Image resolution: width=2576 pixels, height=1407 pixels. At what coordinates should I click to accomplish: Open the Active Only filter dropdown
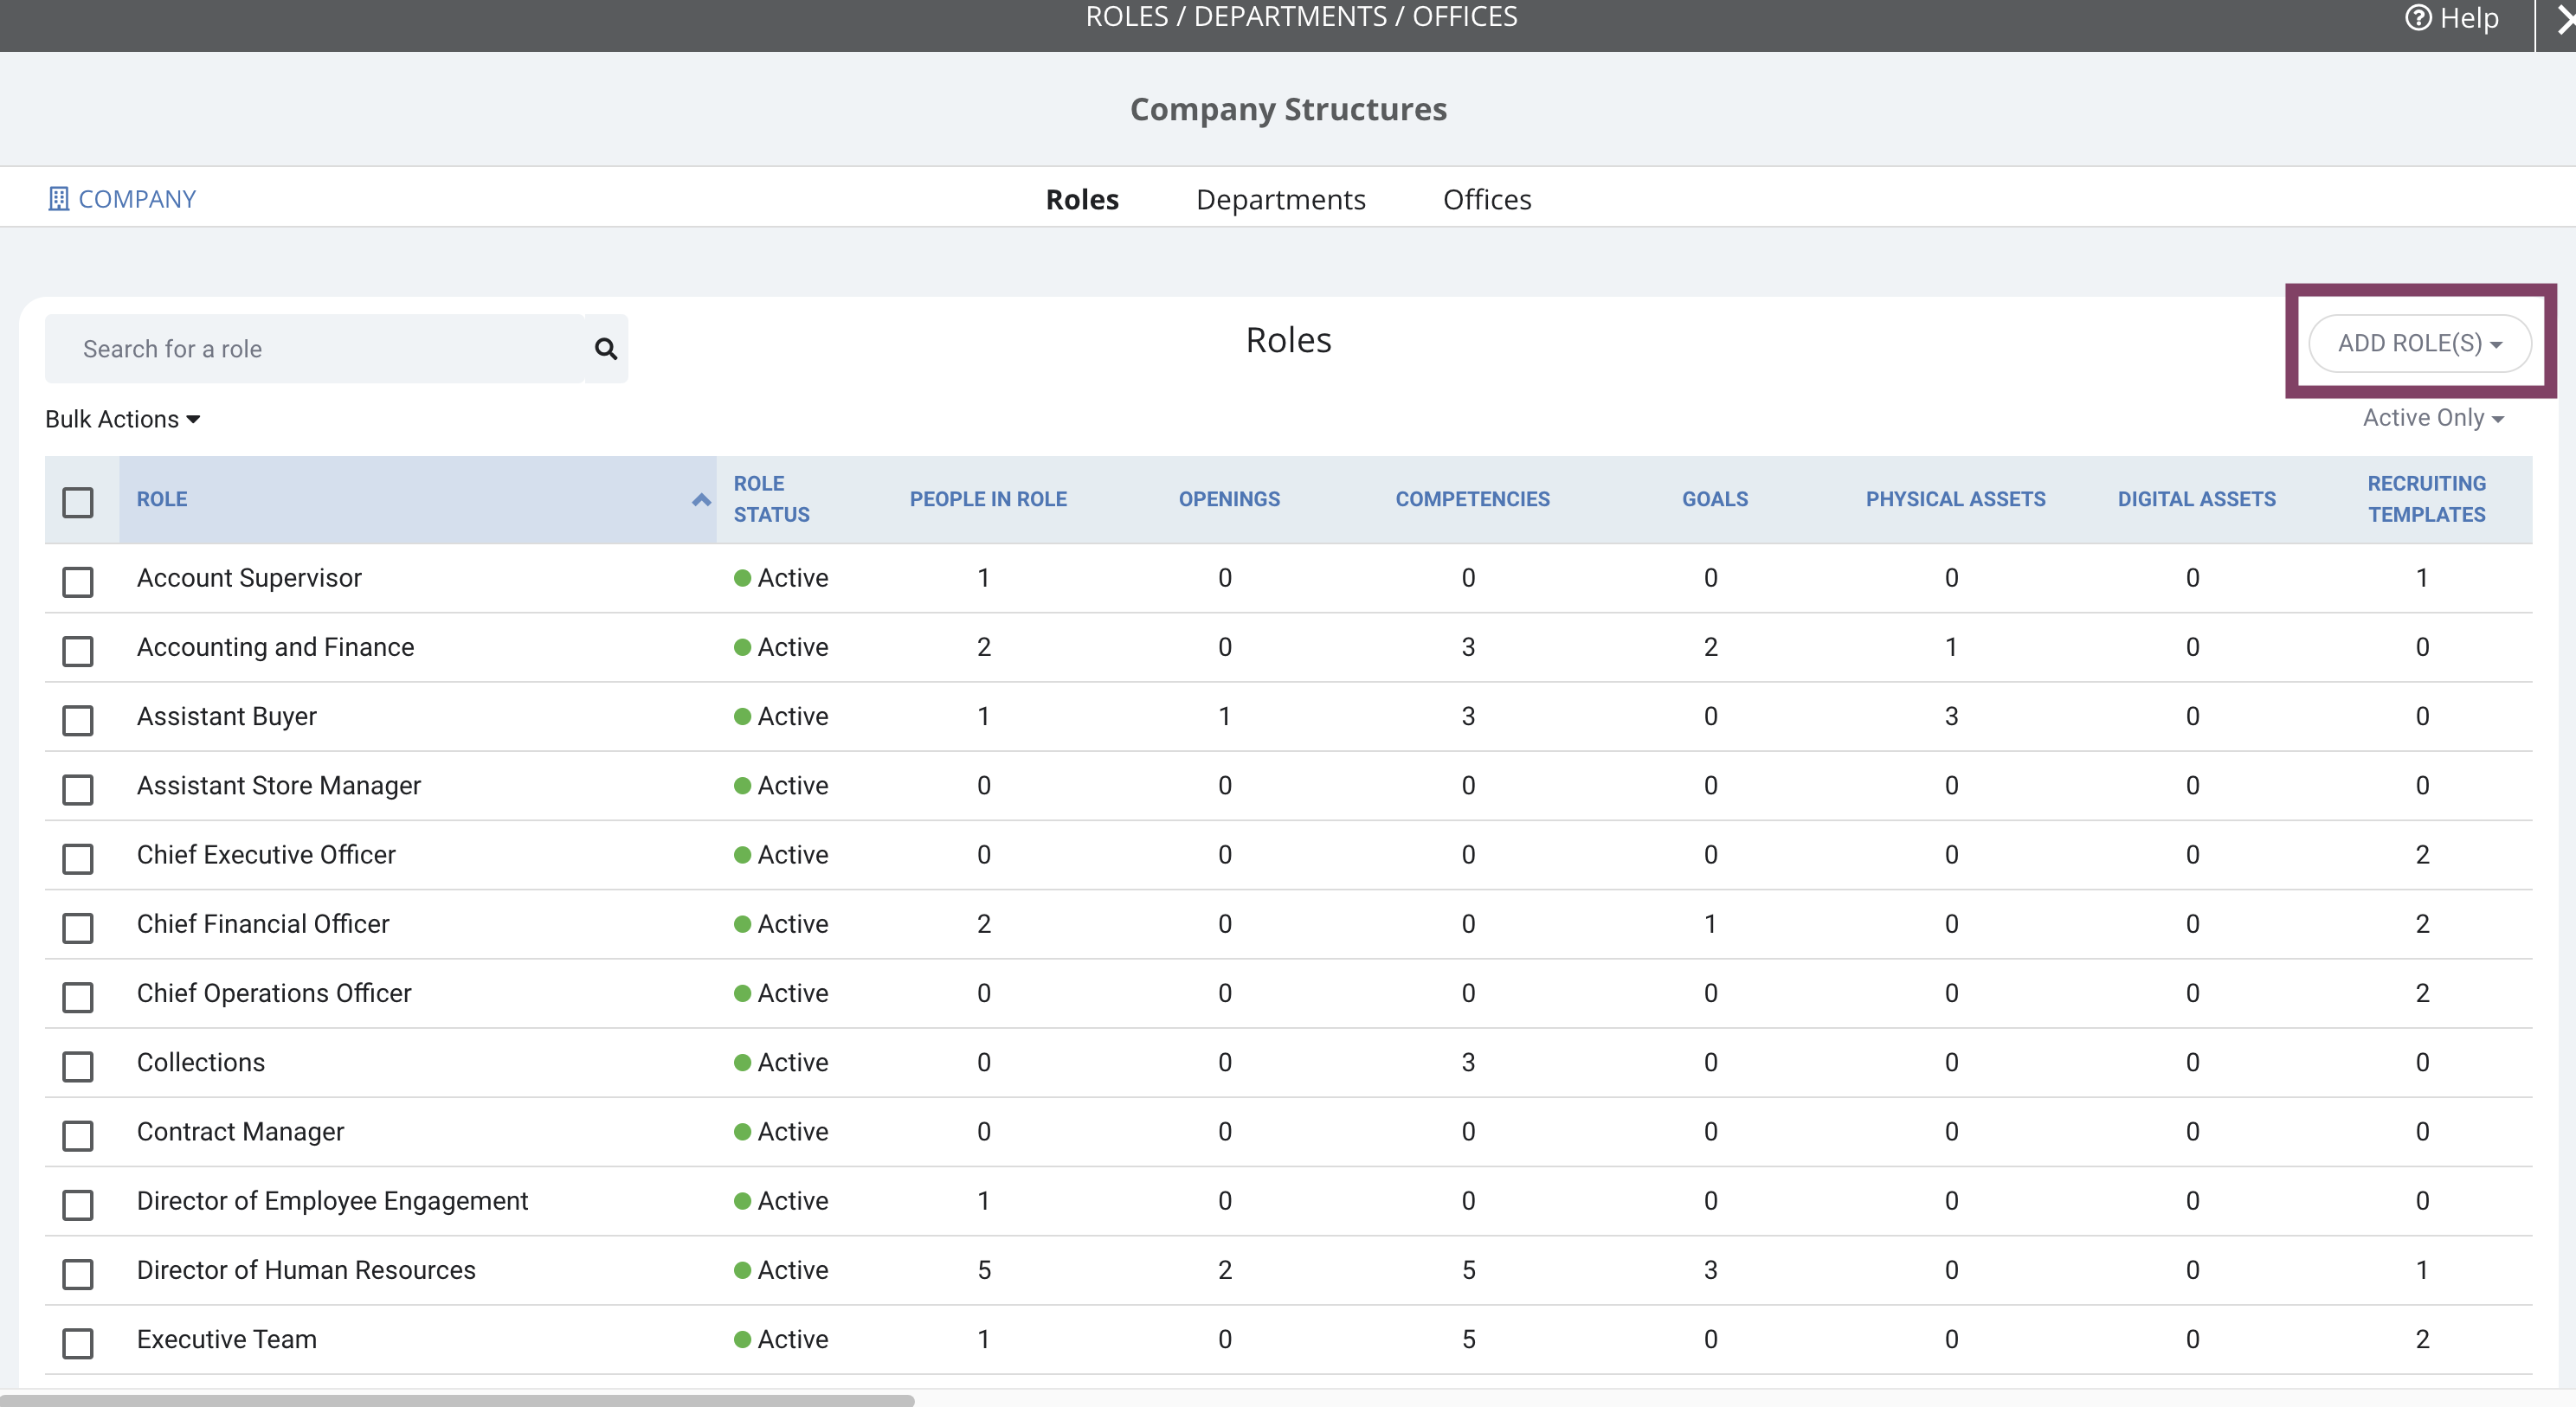[x=2432, y=418]
